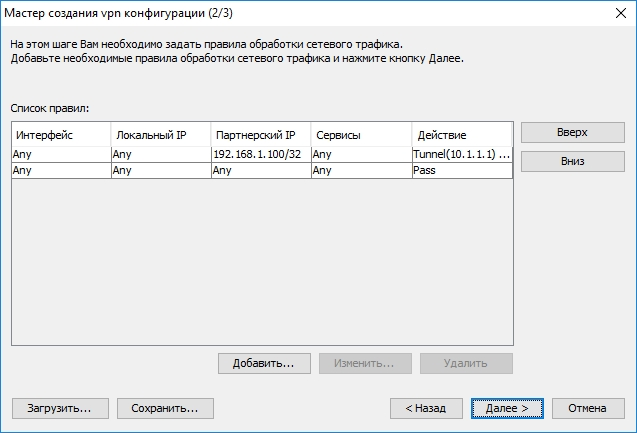This screenshot has height=433, width=637.
Task: Go back with the Назад button
Action: [x=426, y=408]
